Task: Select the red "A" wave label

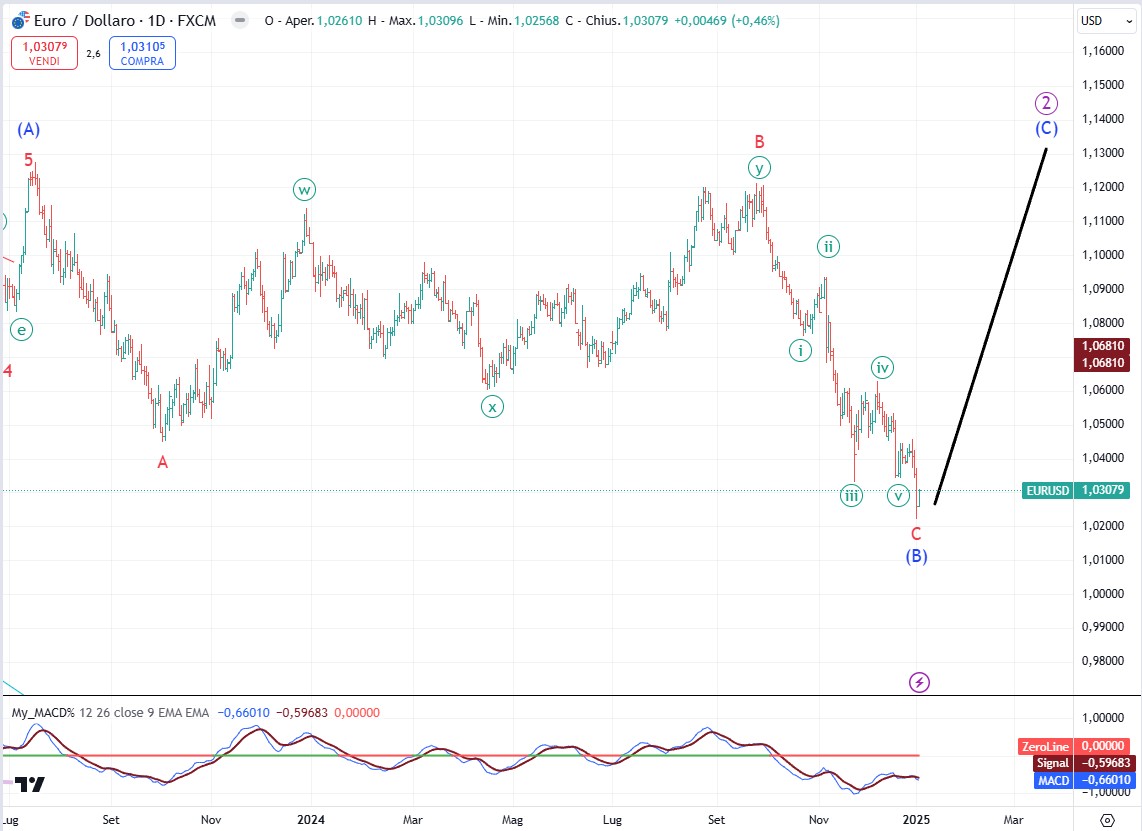Action: click(x=162, y=462)
